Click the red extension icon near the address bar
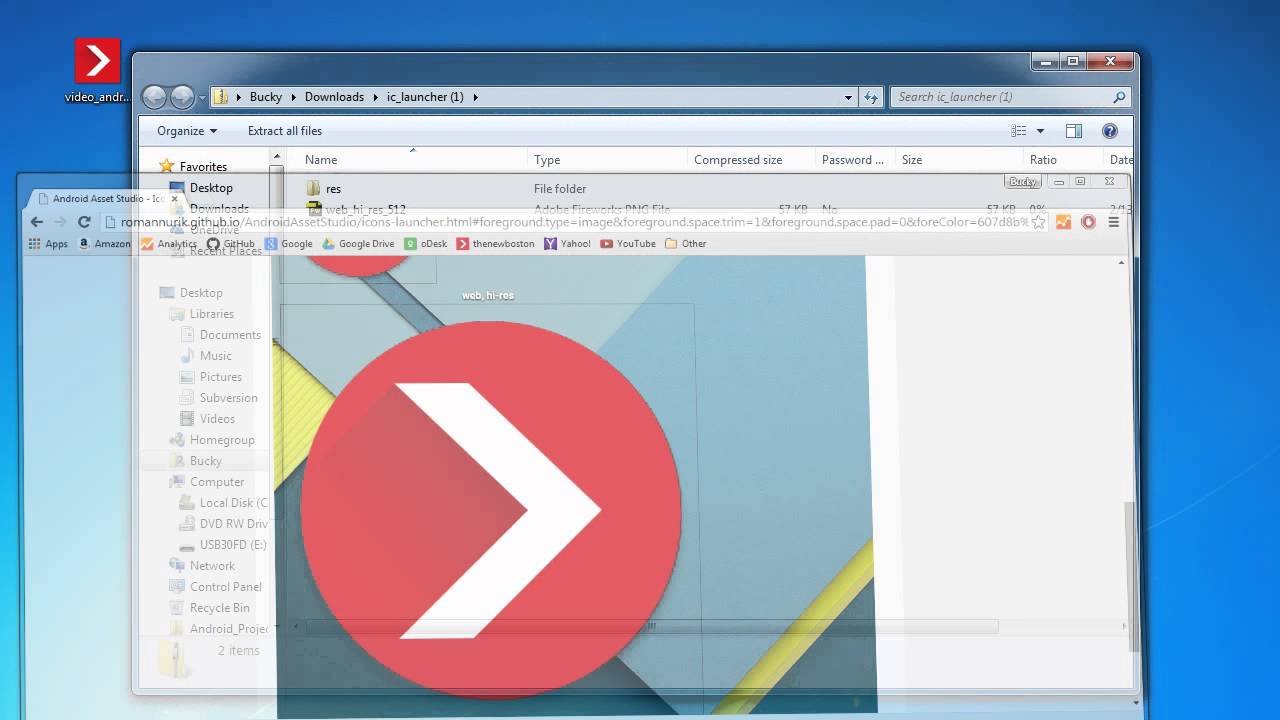The width and height of the screenshot is (1280, 720). click(1088, 222)
